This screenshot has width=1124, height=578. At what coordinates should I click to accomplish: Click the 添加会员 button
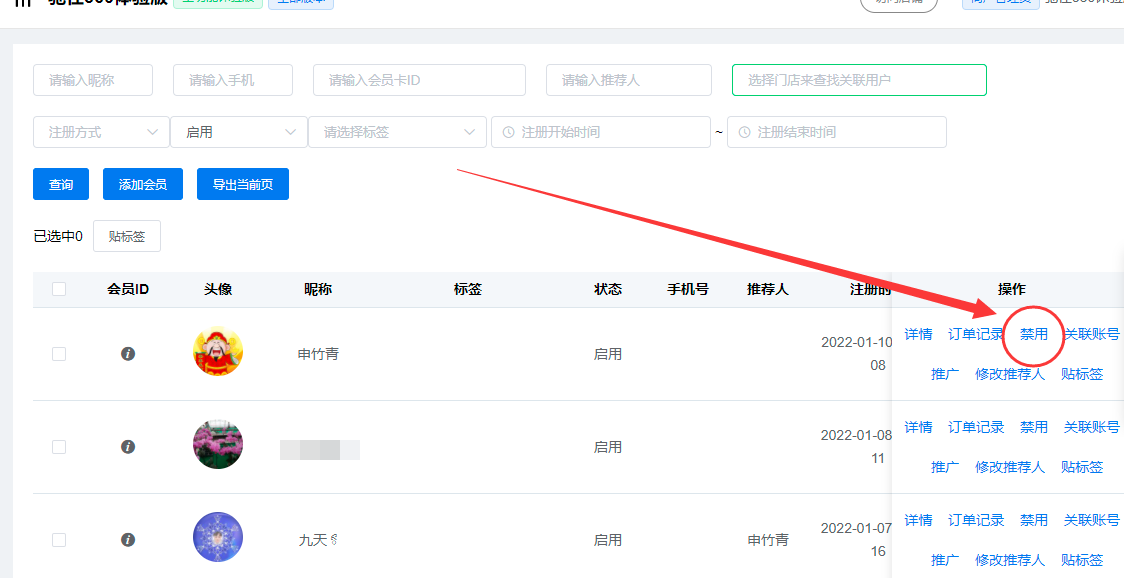click(143, 184)
